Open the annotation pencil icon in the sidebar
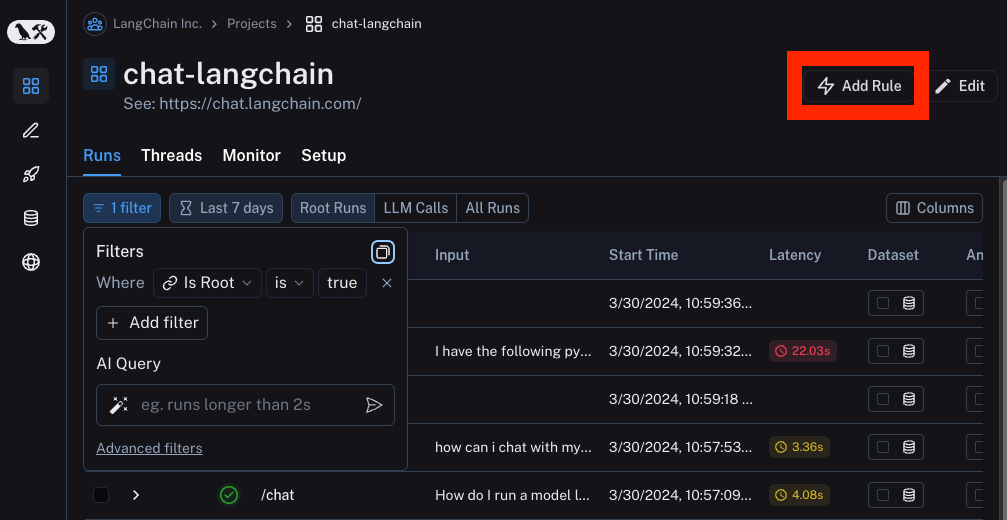 [x=31, y=130]
